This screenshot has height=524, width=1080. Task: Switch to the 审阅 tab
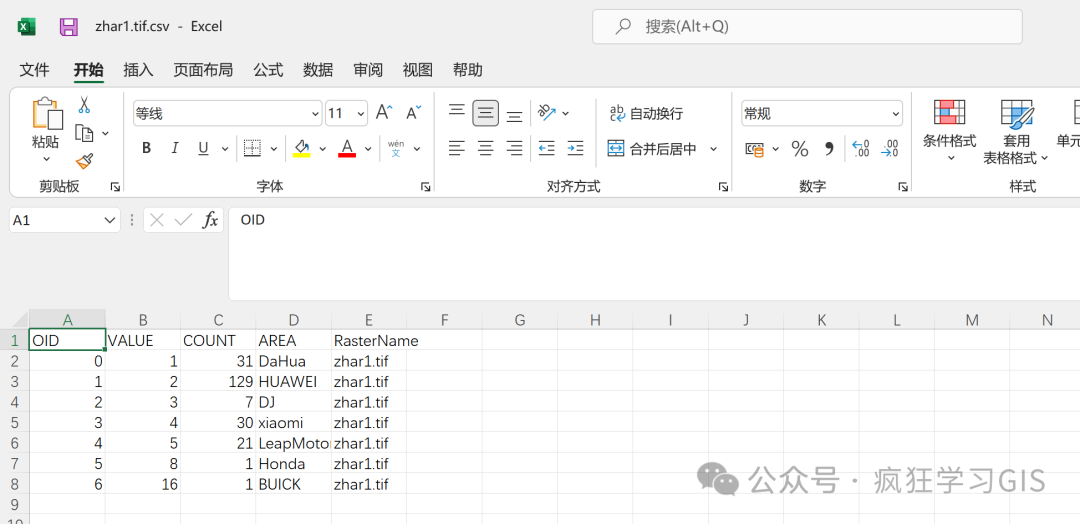point(368,70)
